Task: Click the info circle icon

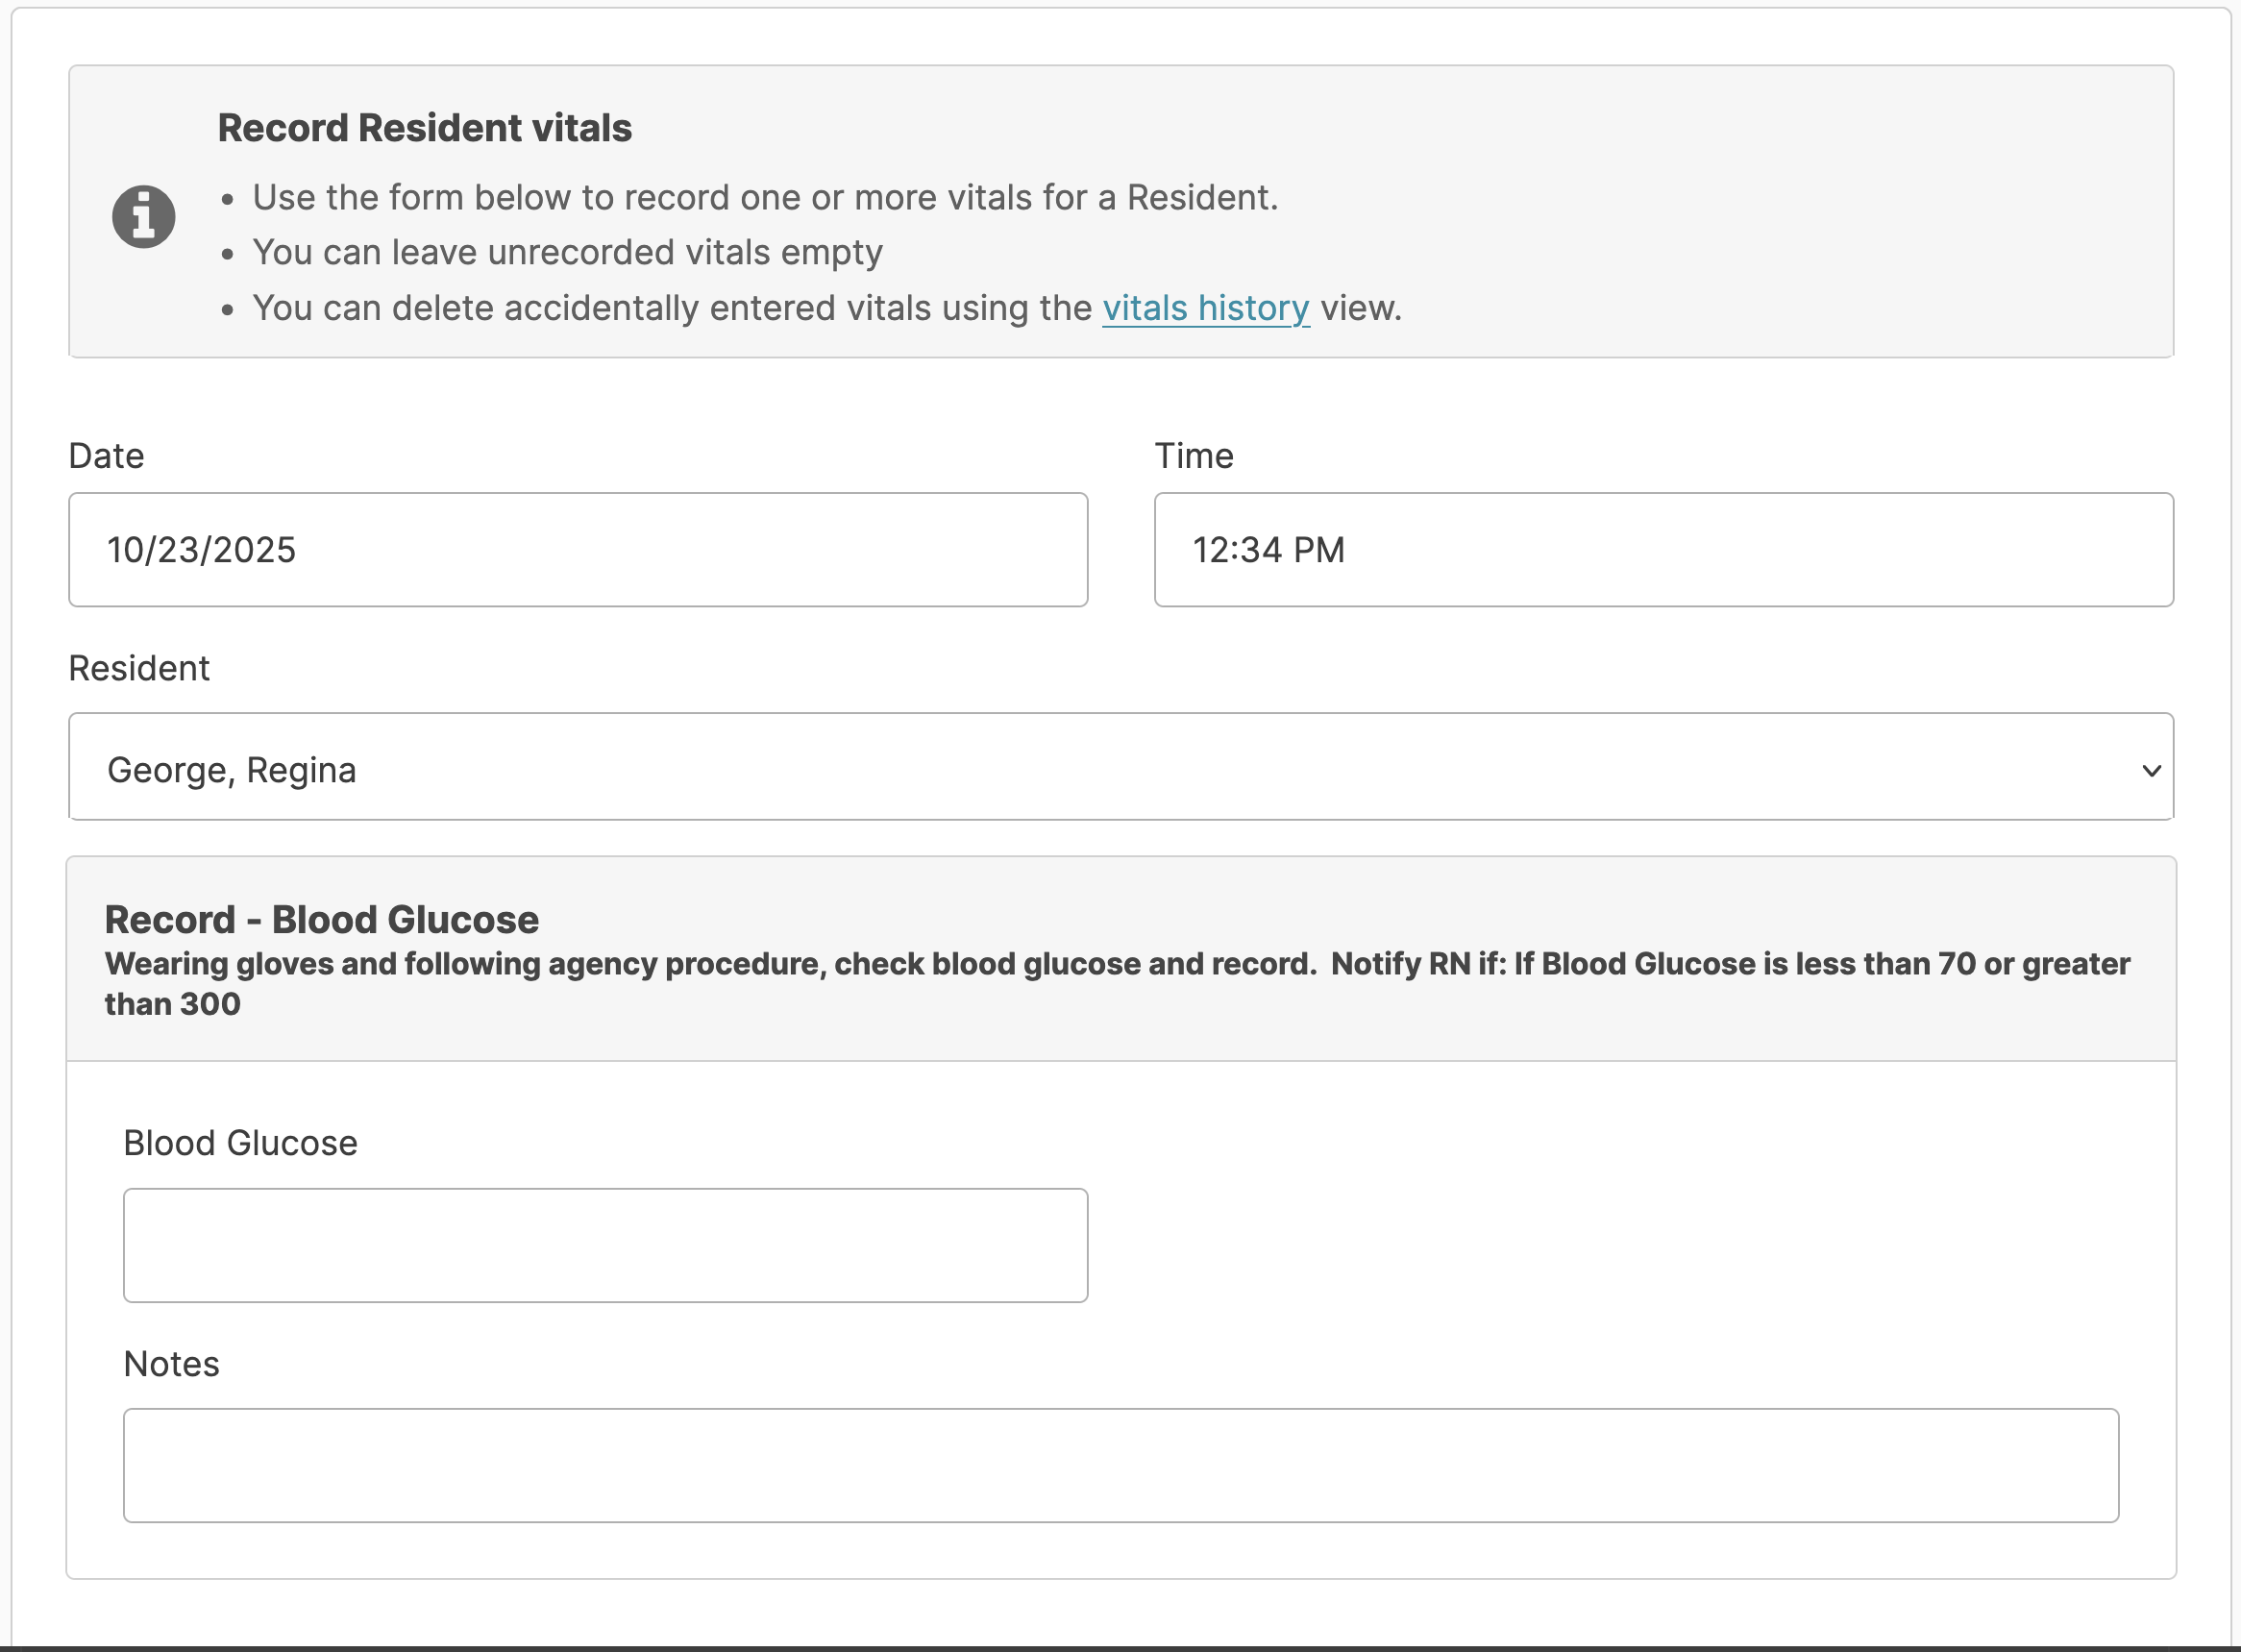Action: point(143,216)
